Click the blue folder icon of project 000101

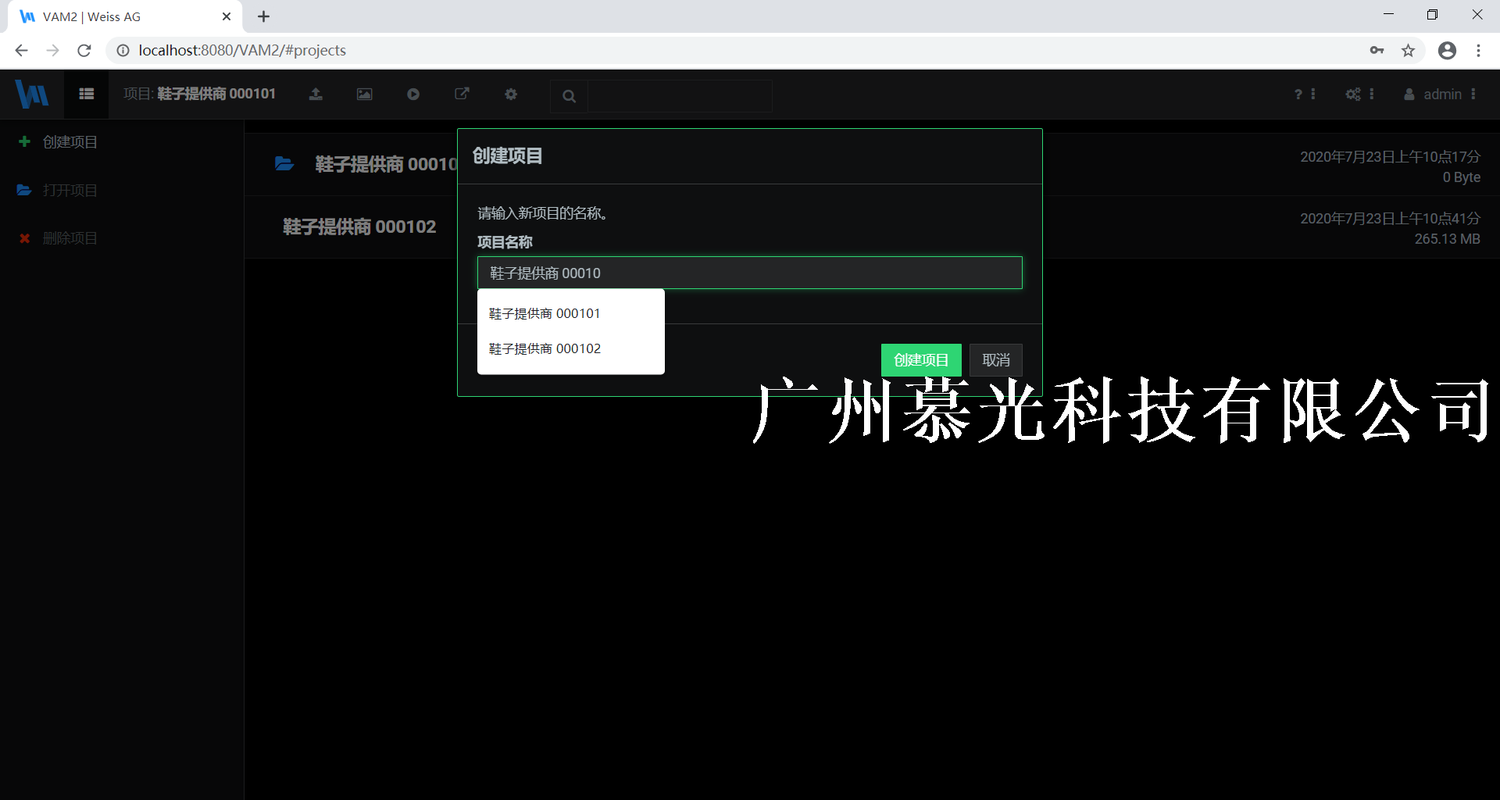click(x=284, y=164)
